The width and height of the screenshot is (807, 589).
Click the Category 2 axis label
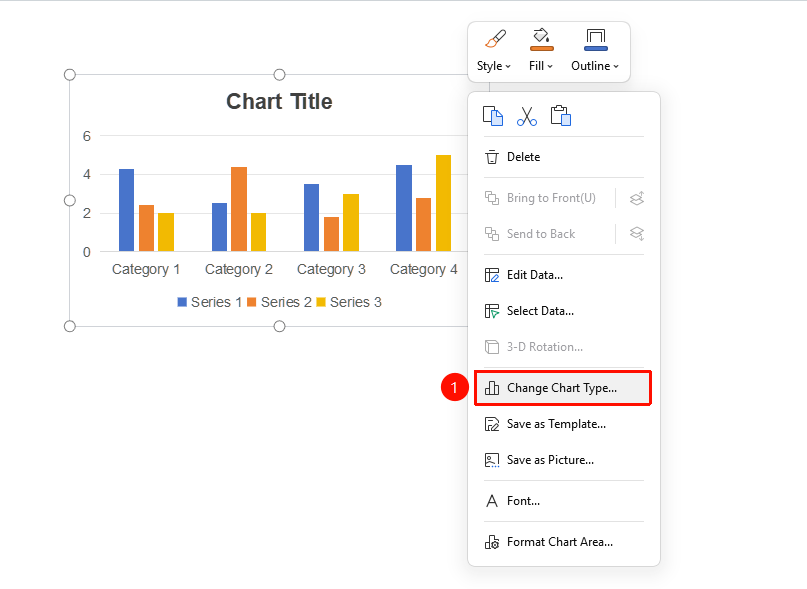pyautogui.click(x=239, y=269)
